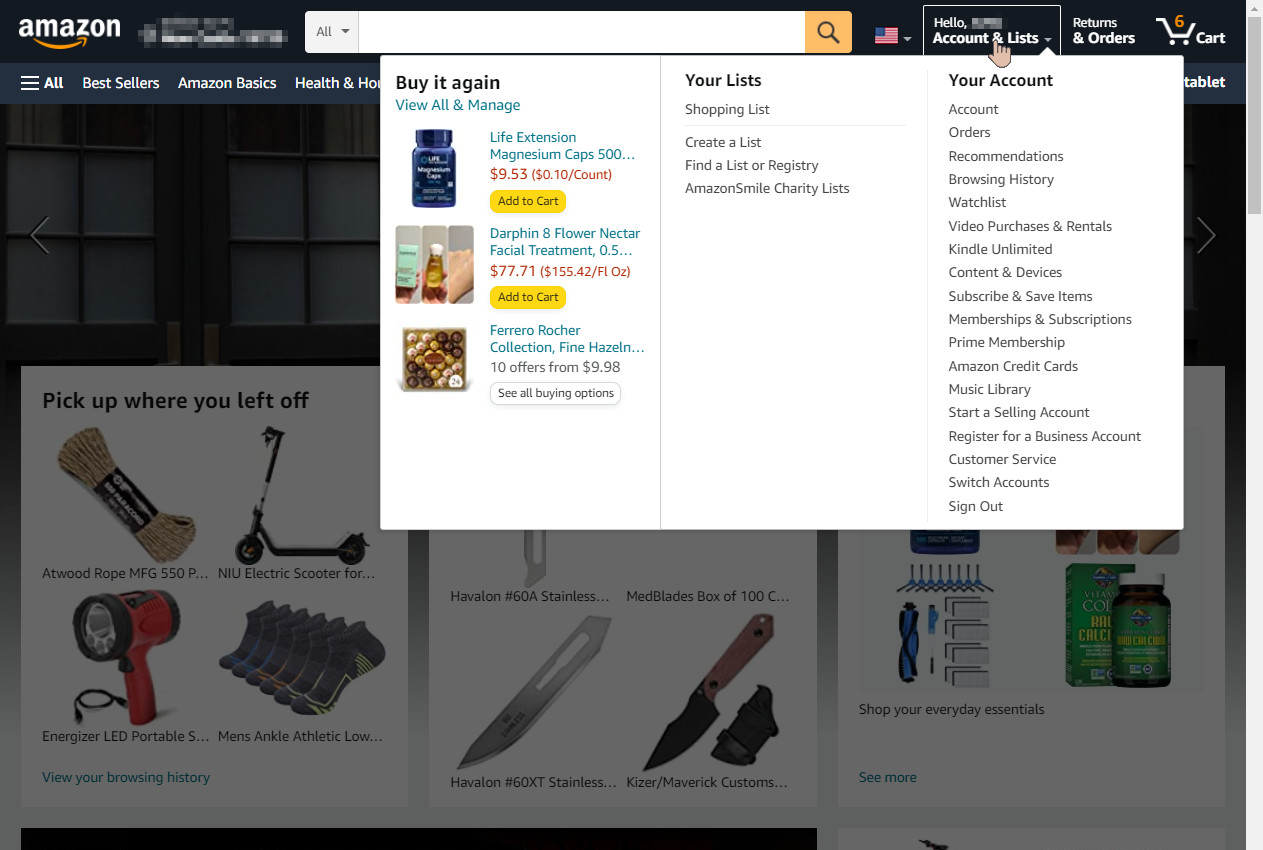Viewport: 1263px width, 850px height.
Task: Go to previous carousel slide arrow
Action: point(40,236)
